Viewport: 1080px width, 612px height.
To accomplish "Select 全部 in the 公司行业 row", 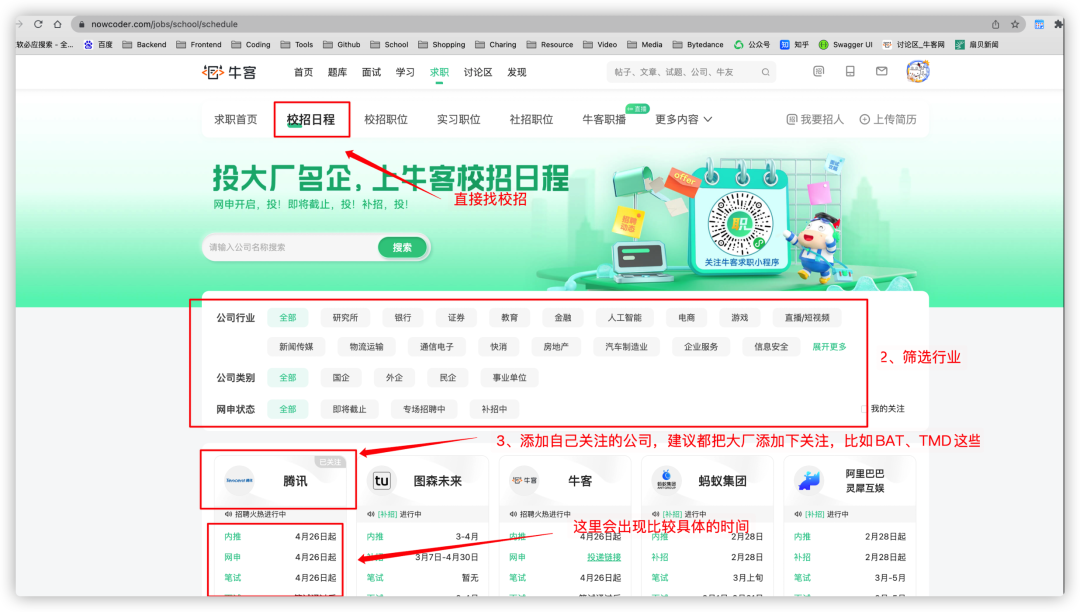I will click(288, 318).
